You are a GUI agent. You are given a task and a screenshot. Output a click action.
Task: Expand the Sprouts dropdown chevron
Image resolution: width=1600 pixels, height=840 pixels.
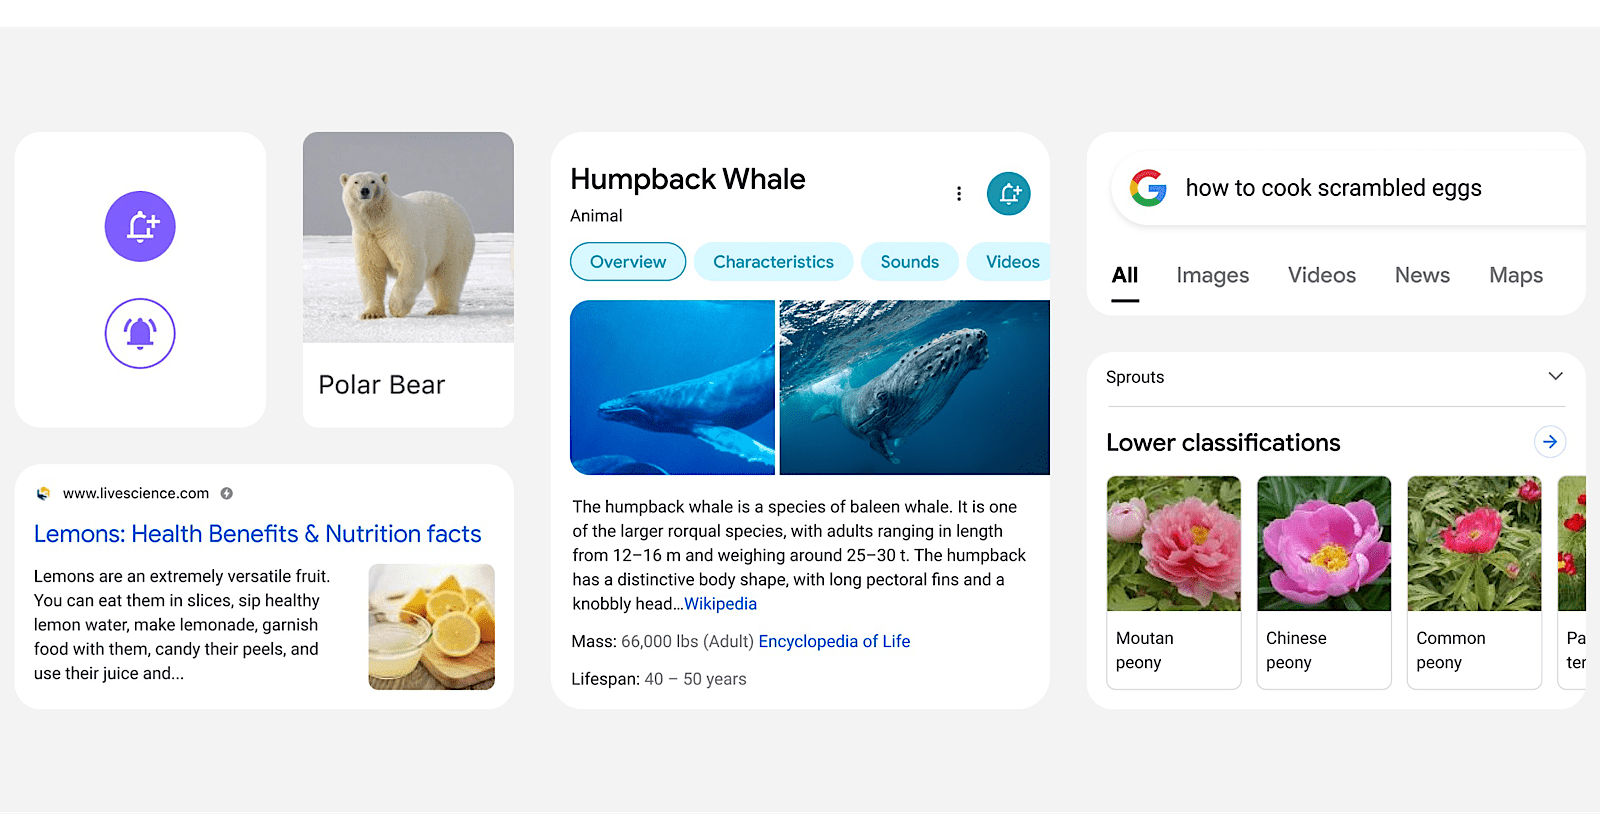click(1555, 377)
